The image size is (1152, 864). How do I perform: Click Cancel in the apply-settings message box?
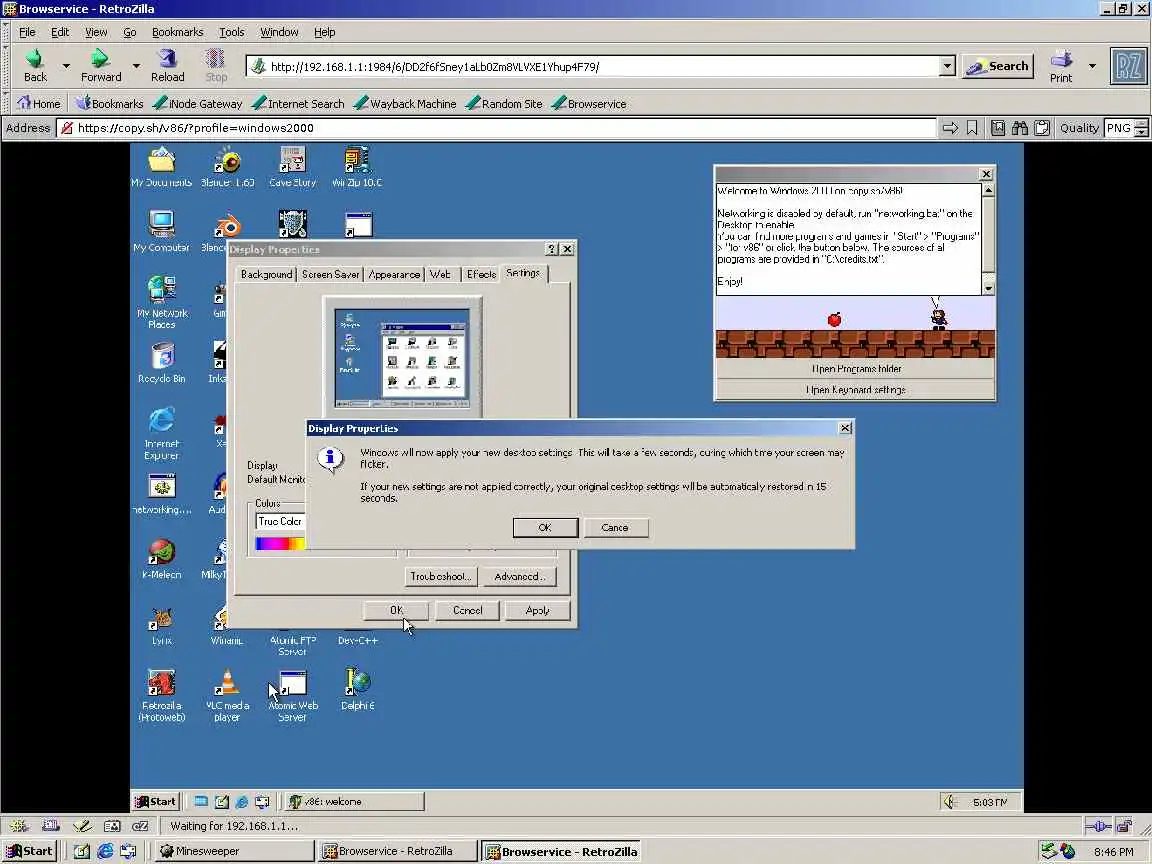pyautogui.click(x=615, y=528)
